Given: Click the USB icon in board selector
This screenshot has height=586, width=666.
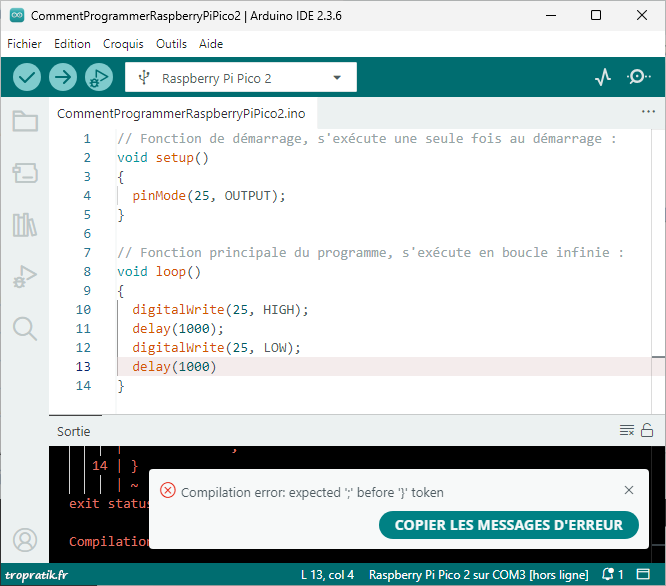Looking at the screenshot, I should tap(144, 77).
